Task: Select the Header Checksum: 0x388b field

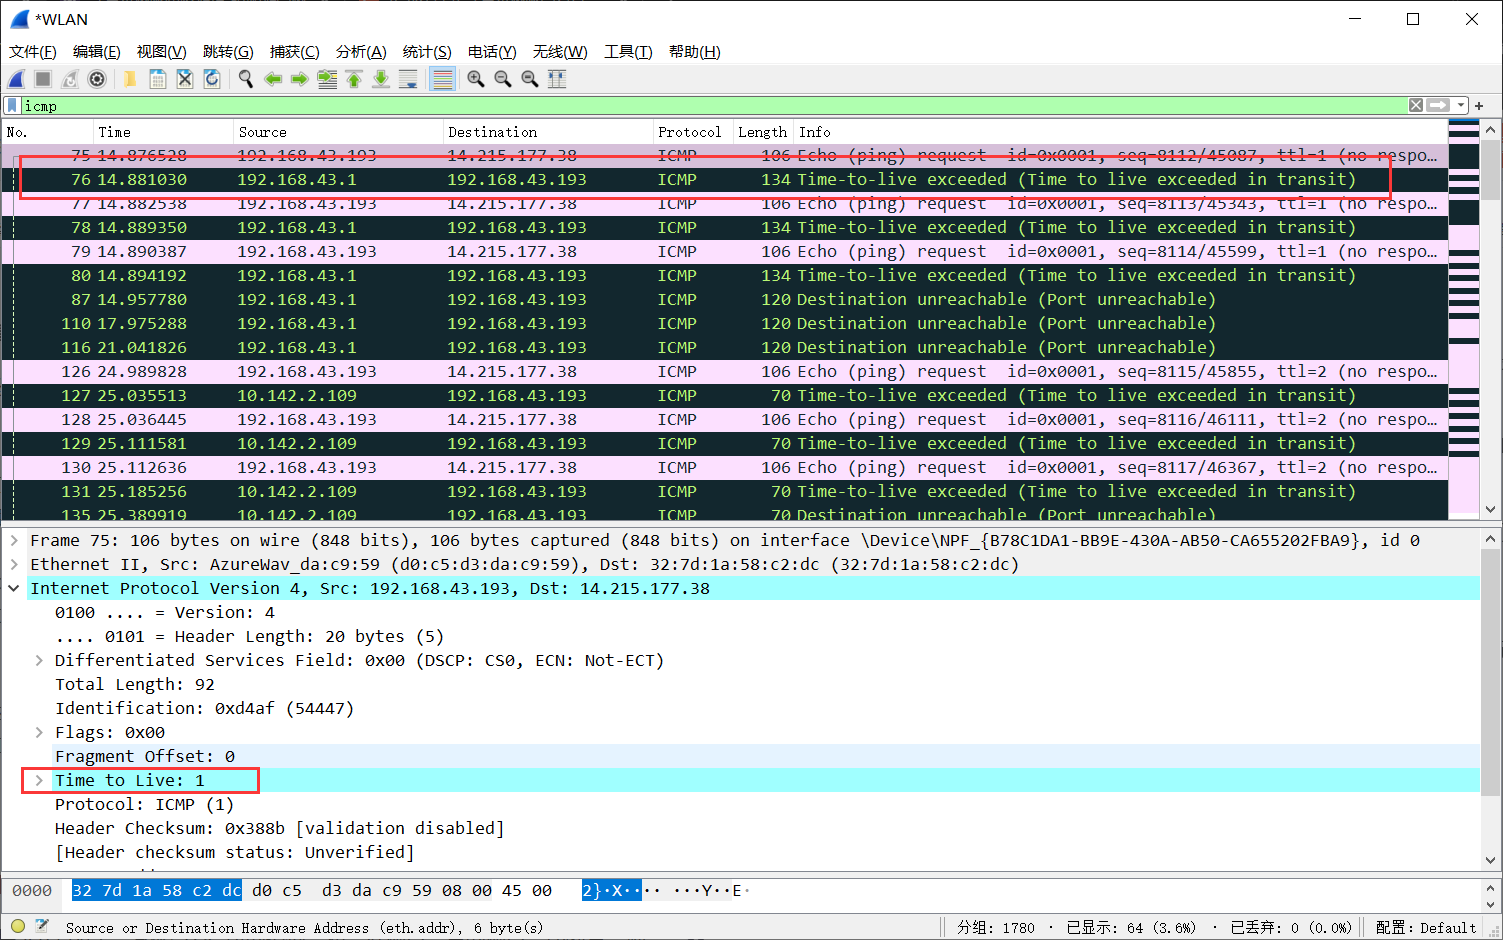Action: pyautogui.click(x=280, y=828)
